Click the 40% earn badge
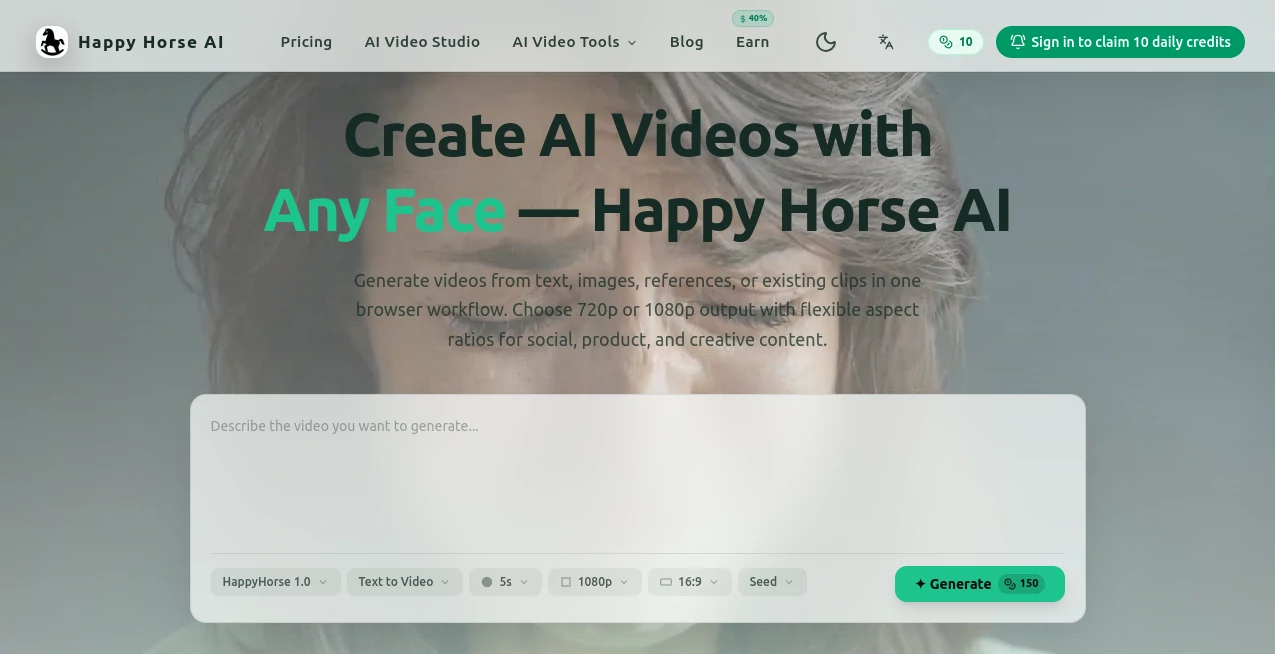 [x=753, y=18]
